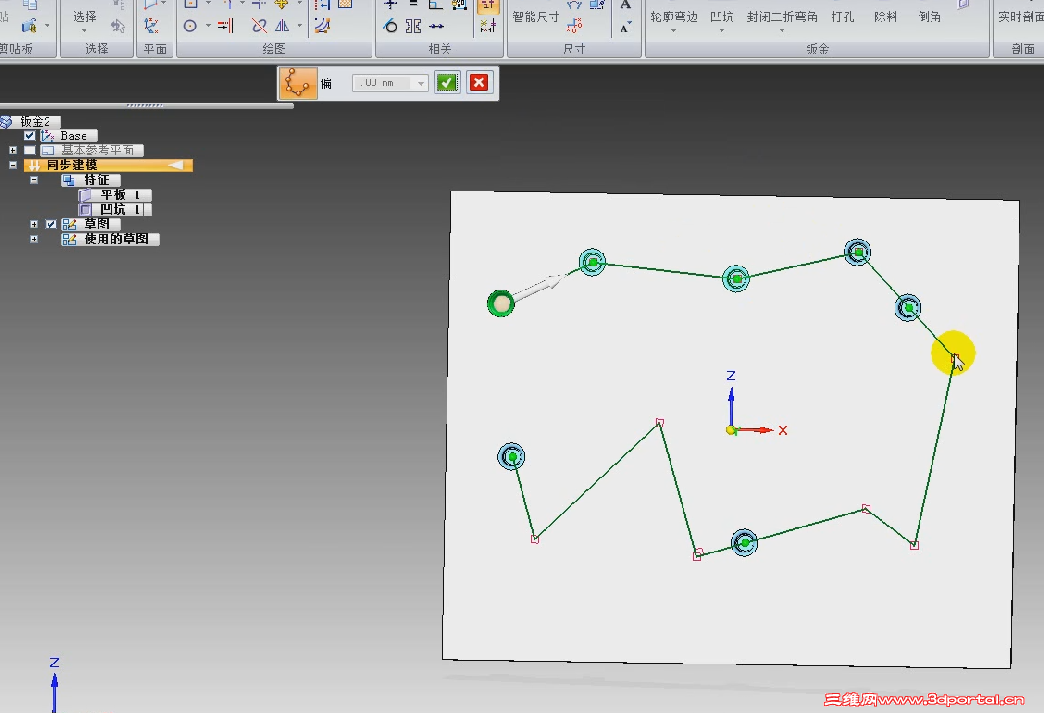The height and width of the screenshot is (713, 1044).
Task: Apply the horizontal/vertical arrows relationship icon
Action: tap(436, 26)
